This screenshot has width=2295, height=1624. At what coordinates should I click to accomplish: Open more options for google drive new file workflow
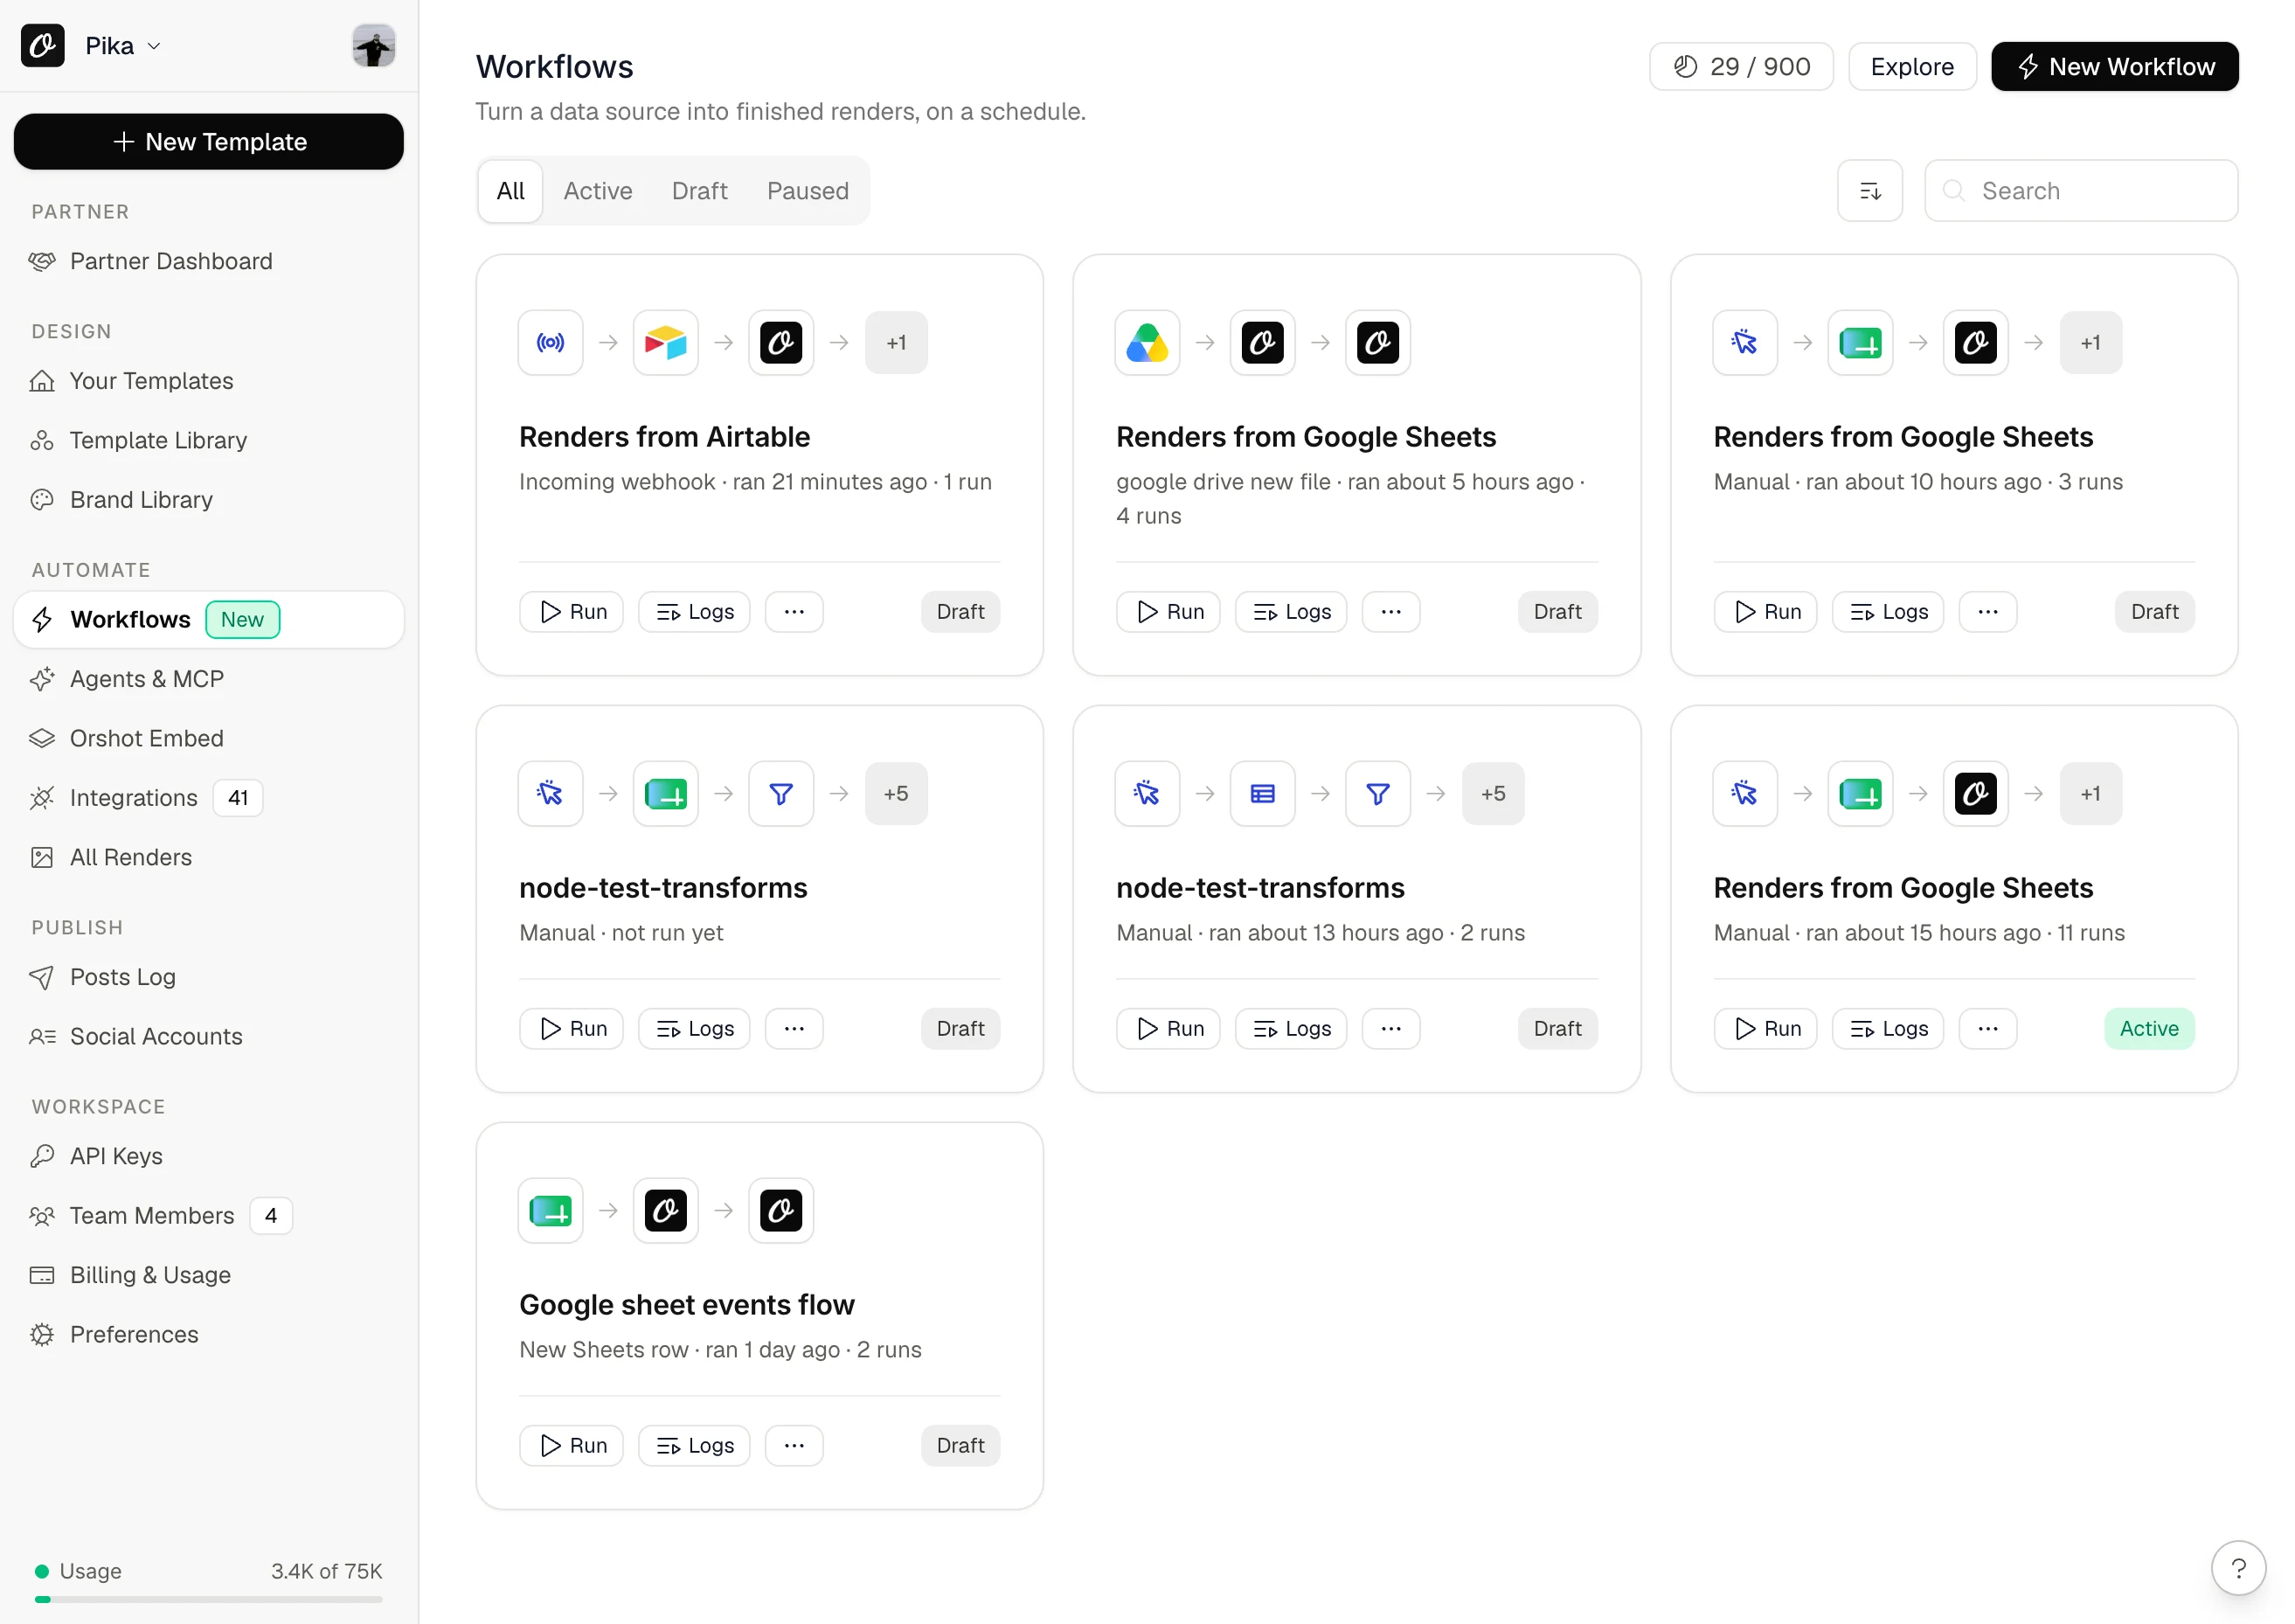(x=1391, y=611)
